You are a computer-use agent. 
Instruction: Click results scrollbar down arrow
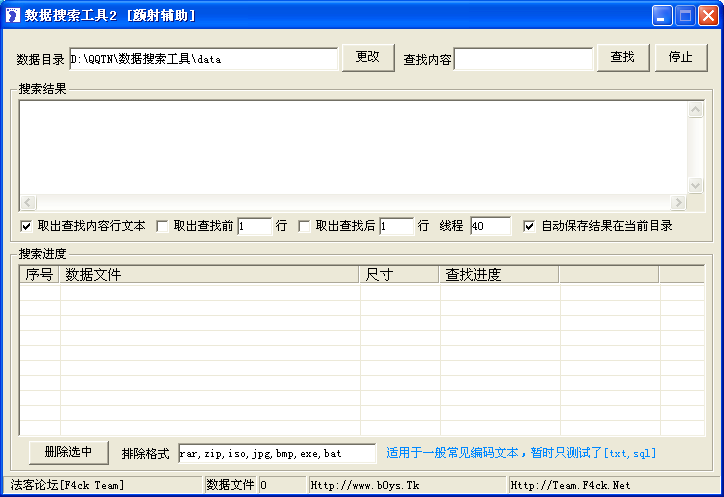click(695, 186)
